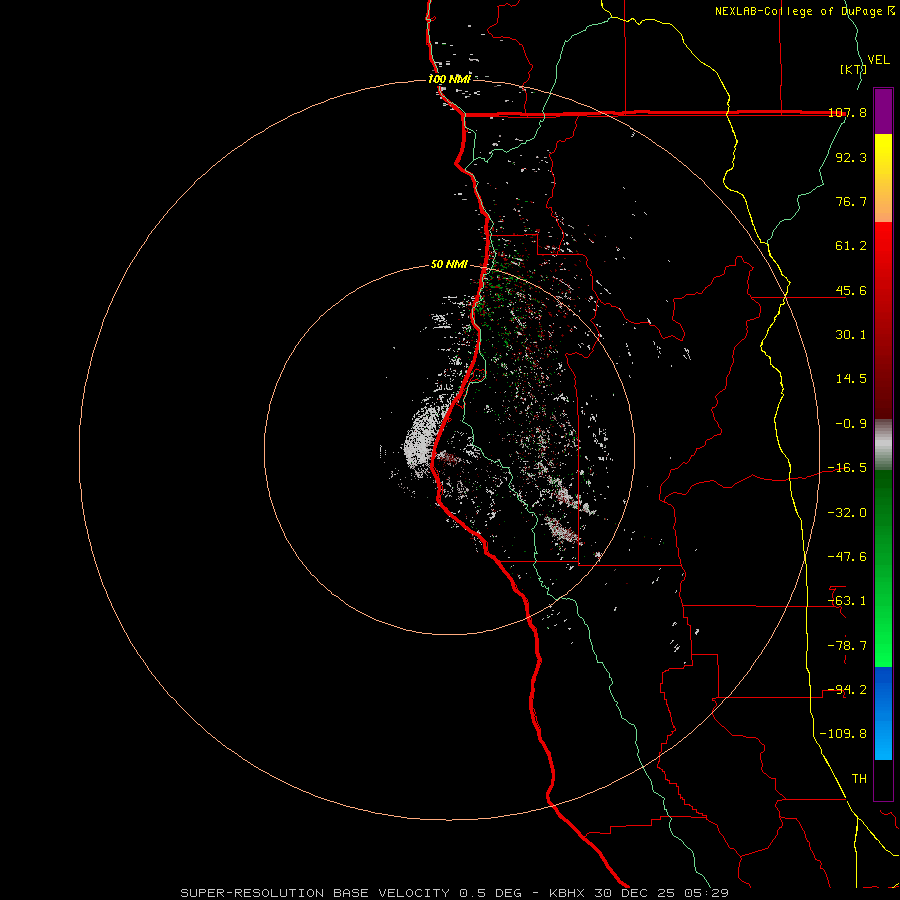Select the -32.0 scale value
This screenshot has width=900, height=900.
click(847, 513)
